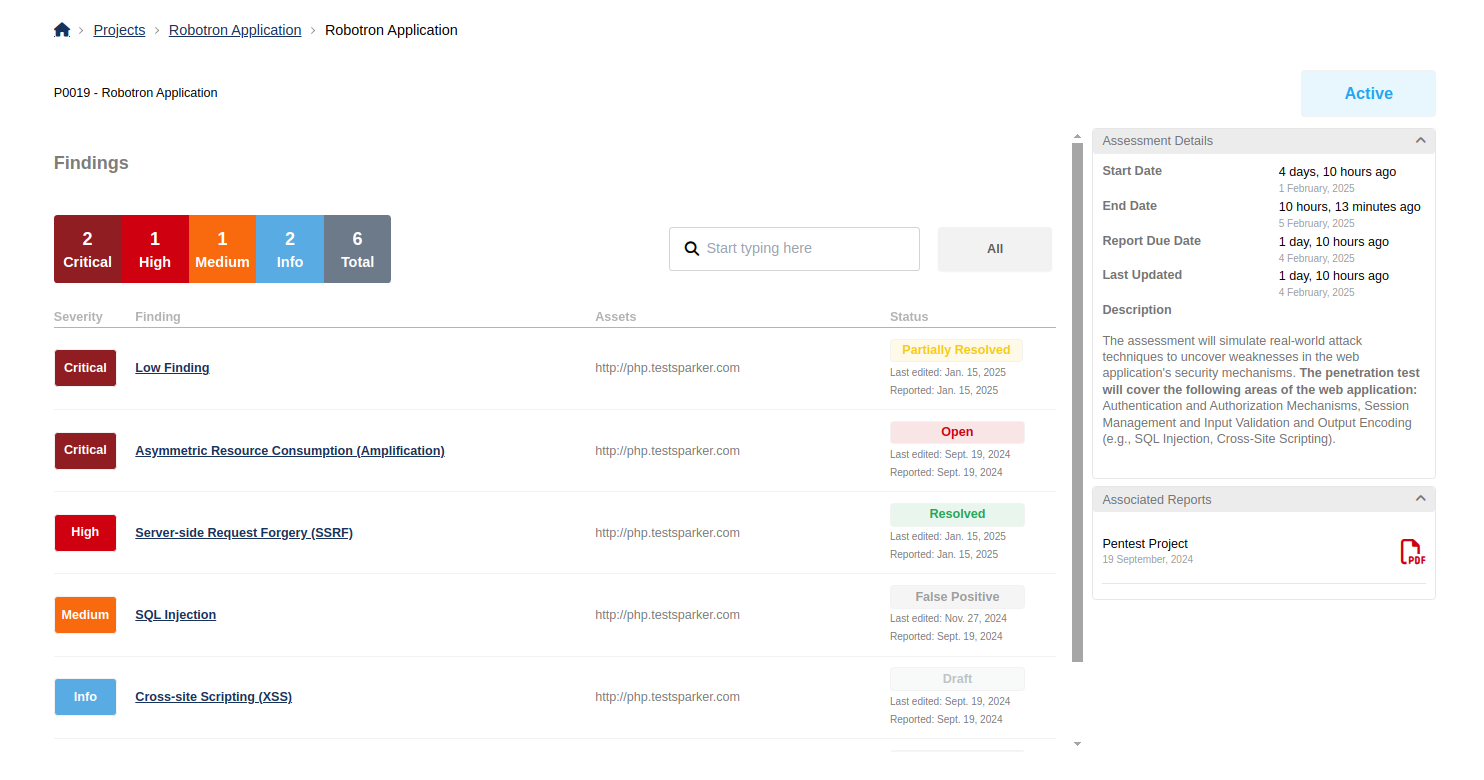
Task: Collapse the Associated Reports panel
Action: click(1420, 499)
